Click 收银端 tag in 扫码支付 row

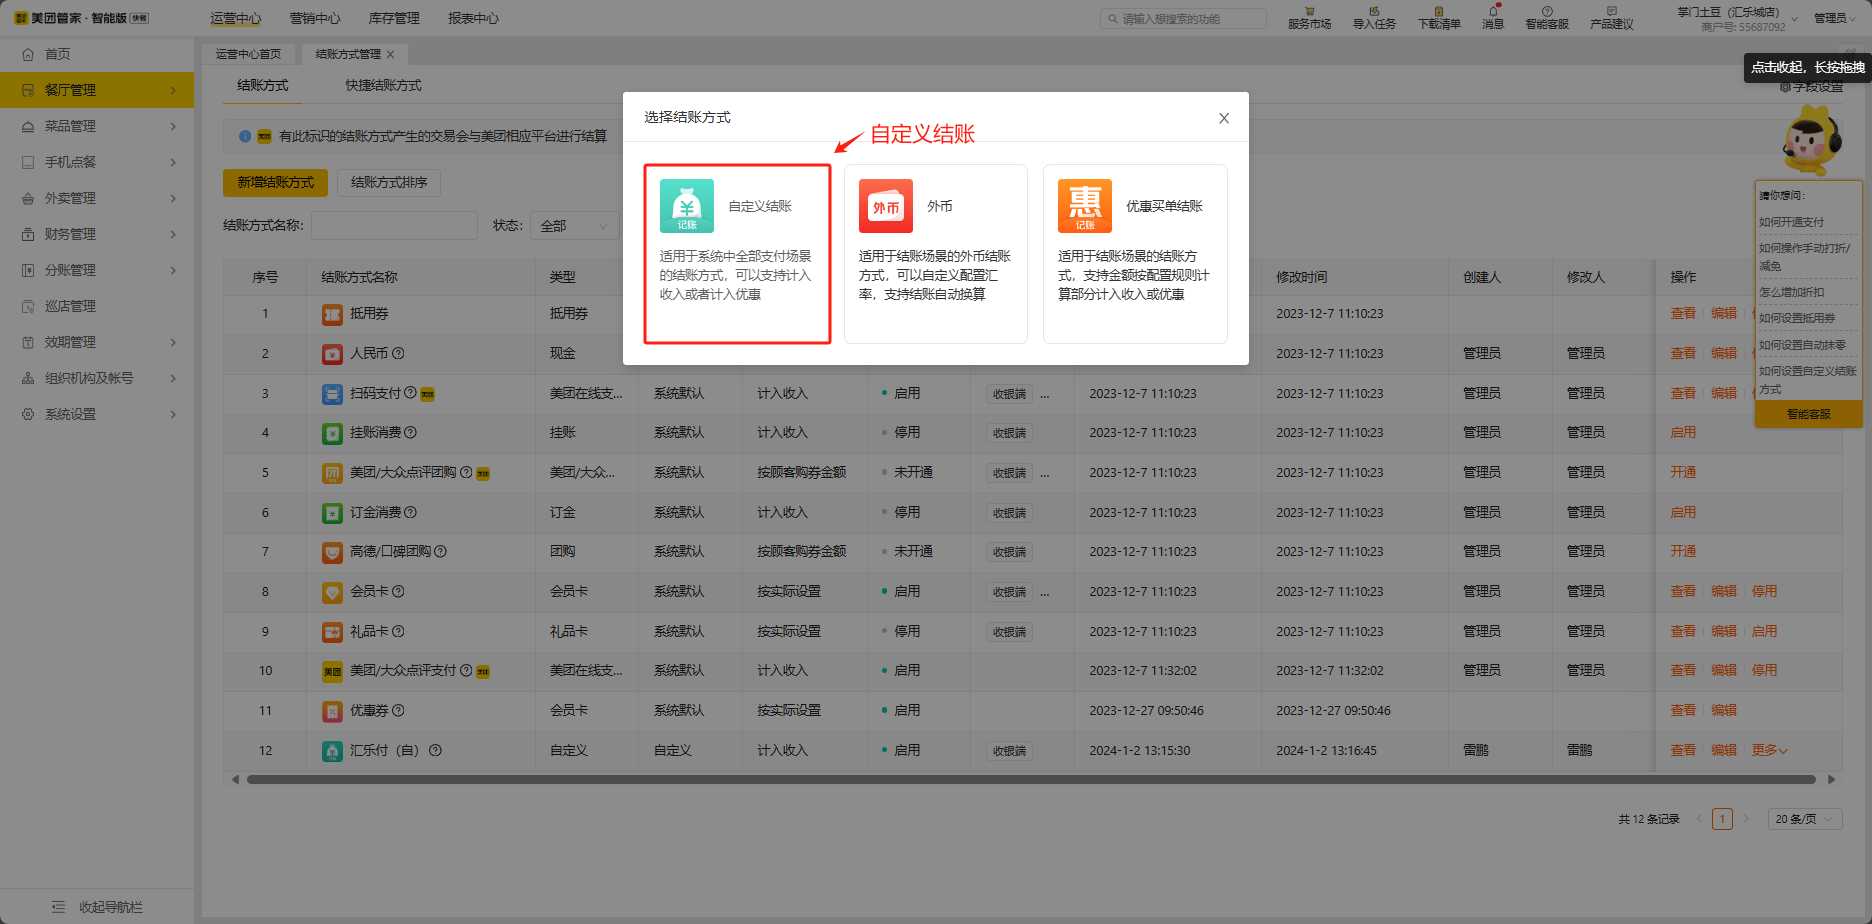pos(1009,394)
